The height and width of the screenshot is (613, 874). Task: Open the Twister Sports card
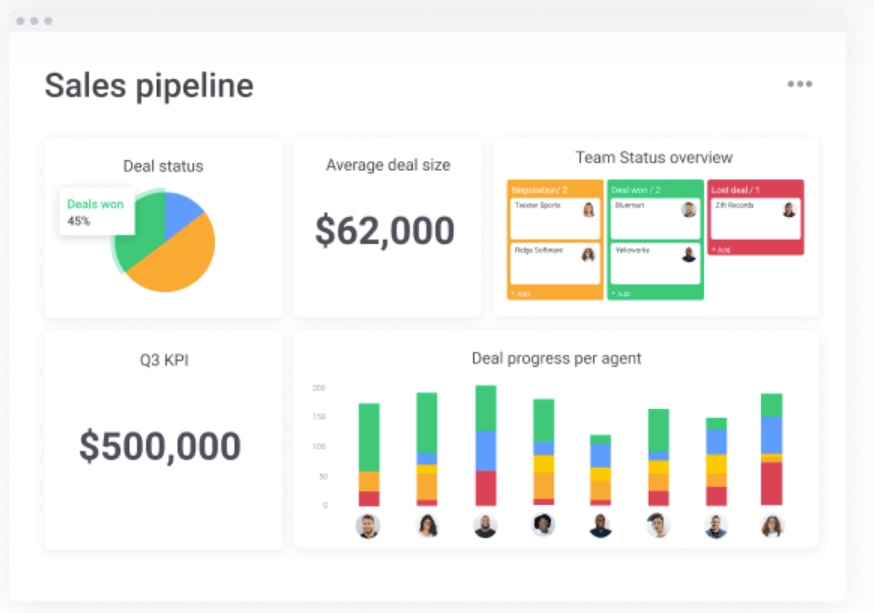point(555,218)
